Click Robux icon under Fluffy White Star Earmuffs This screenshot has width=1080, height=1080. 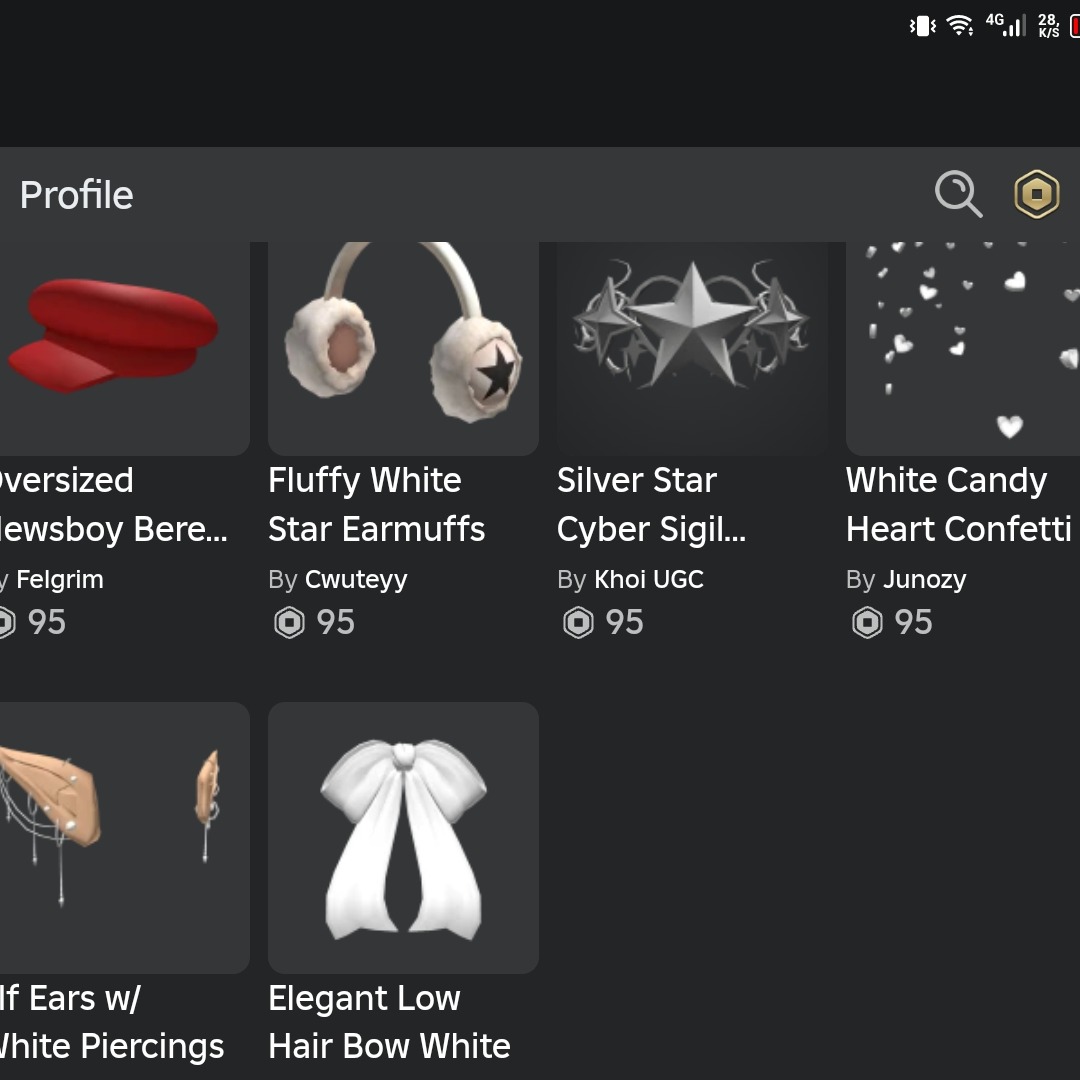[289, 623]
